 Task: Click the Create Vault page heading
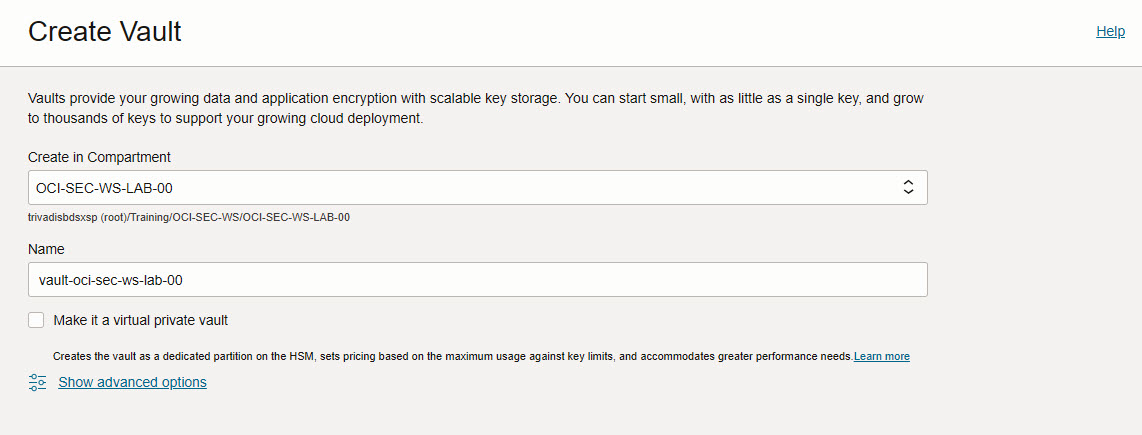[x=105, y=32]
